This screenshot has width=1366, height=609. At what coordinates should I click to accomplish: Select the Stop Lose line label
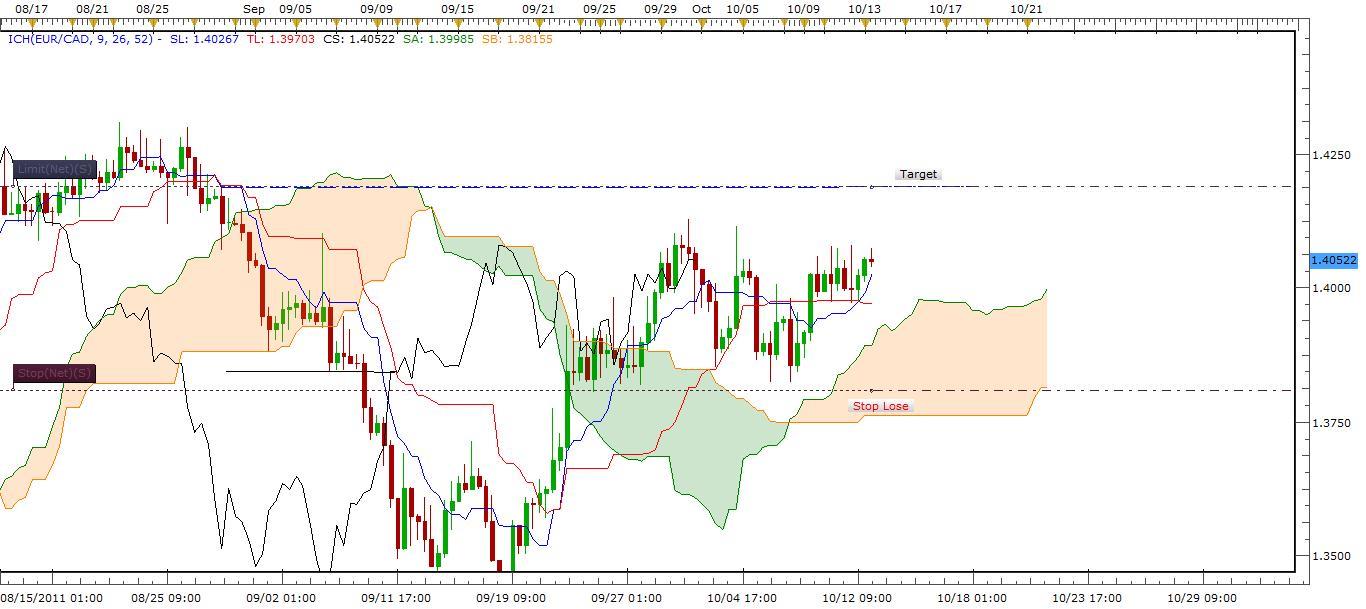pos(880,406)
